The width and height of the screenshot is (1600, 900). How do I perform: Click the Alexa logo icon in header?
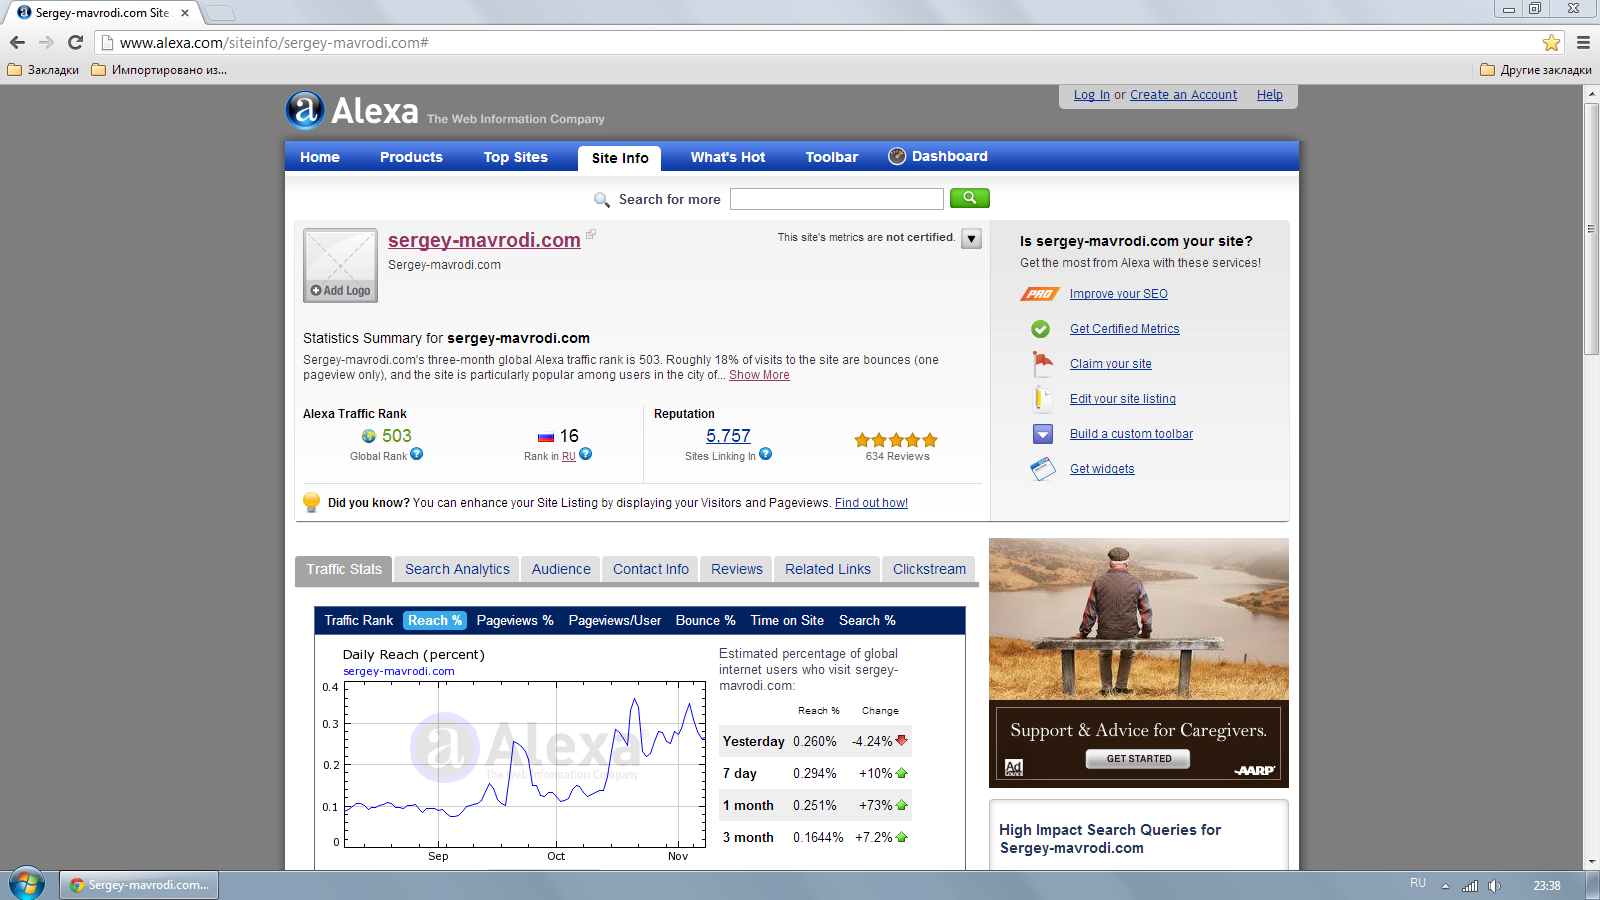tap(305, 110)
